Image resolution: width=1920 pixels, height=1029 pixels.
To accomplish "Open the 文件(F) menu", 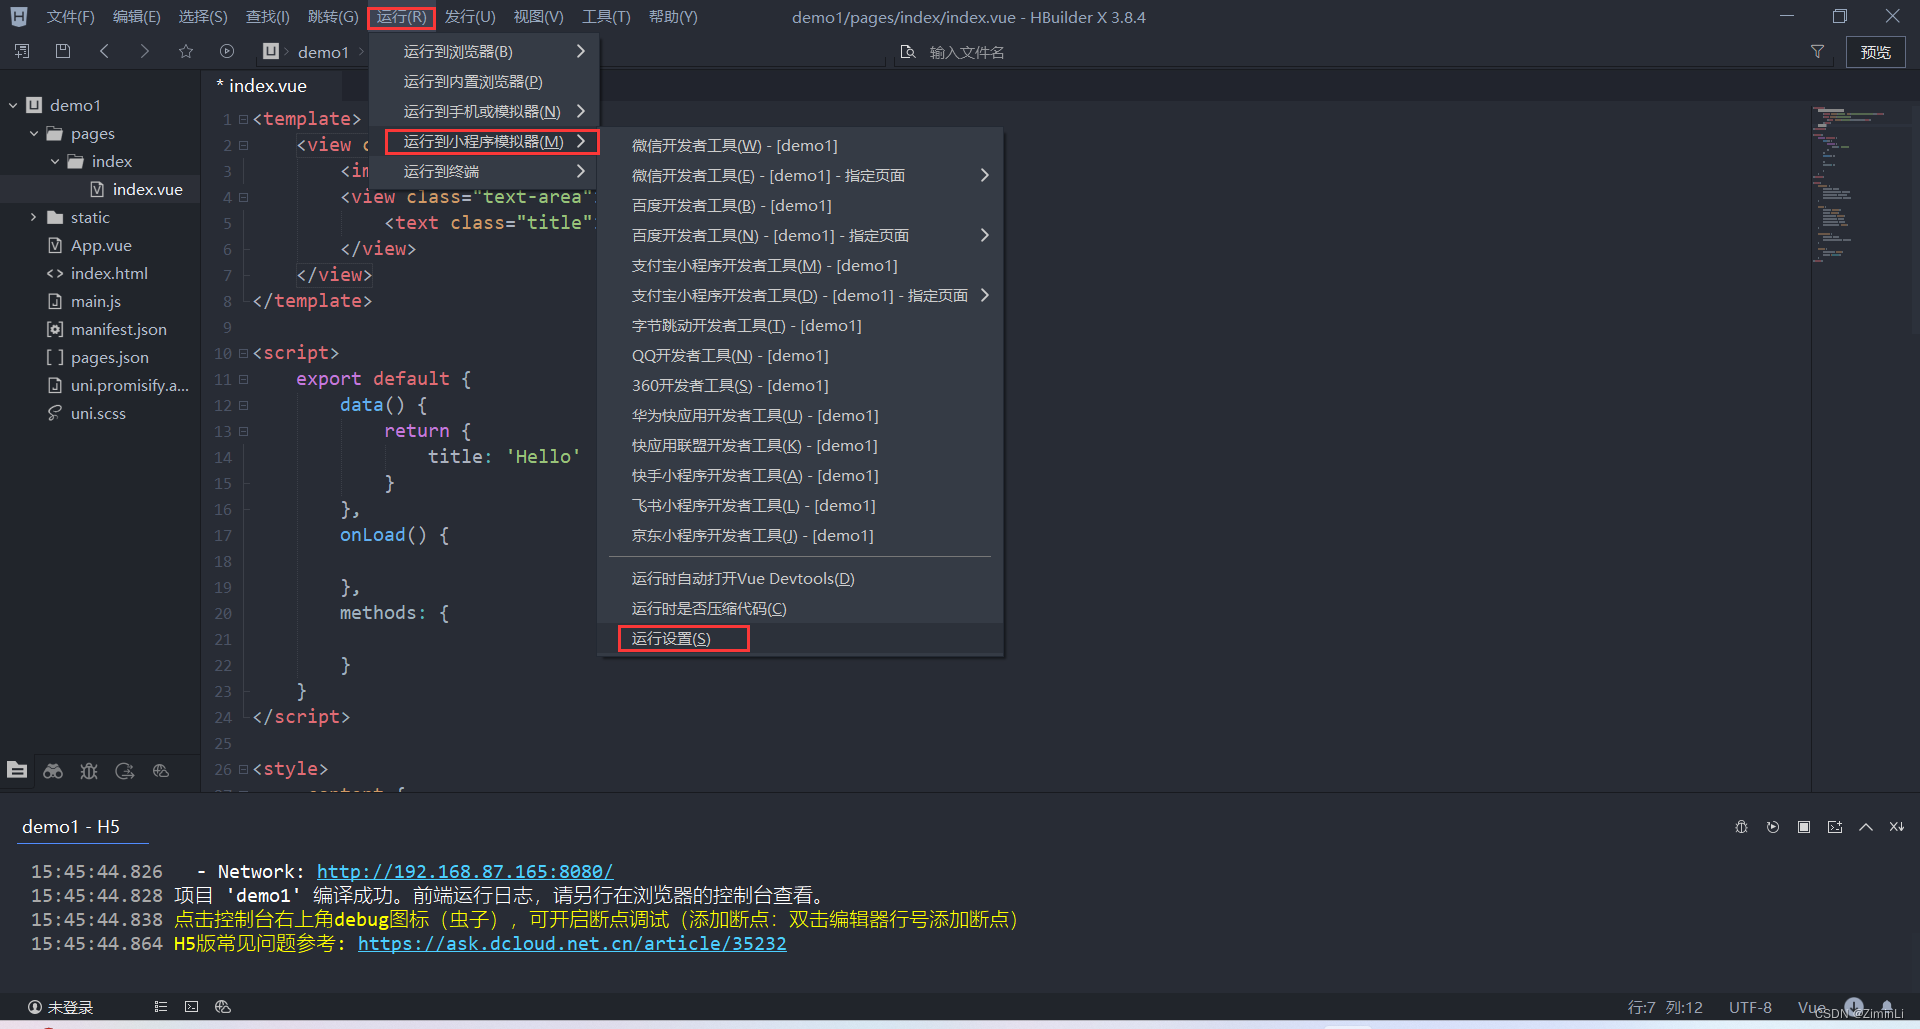I will (70, 17).
